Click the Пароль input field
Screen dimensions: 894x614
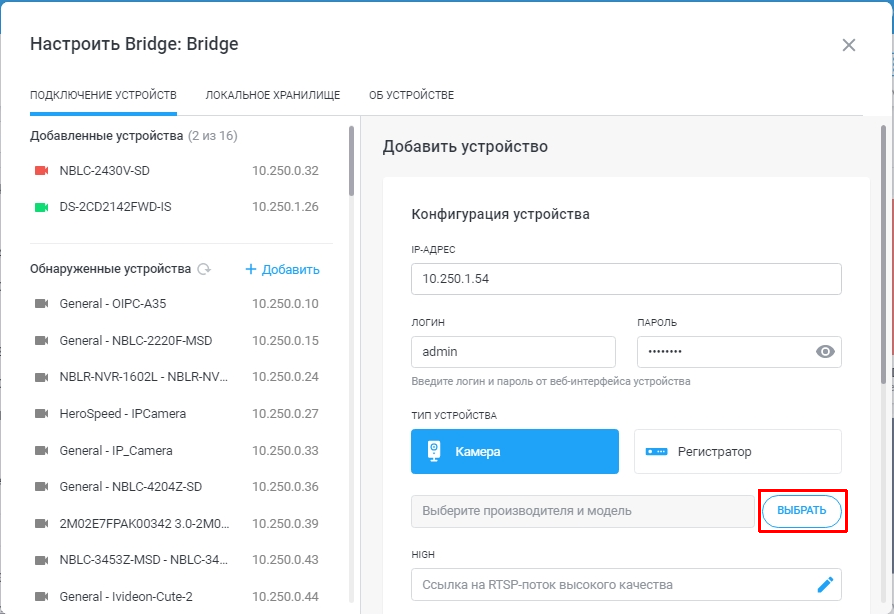pyautogui.click(x=739, y=352)
